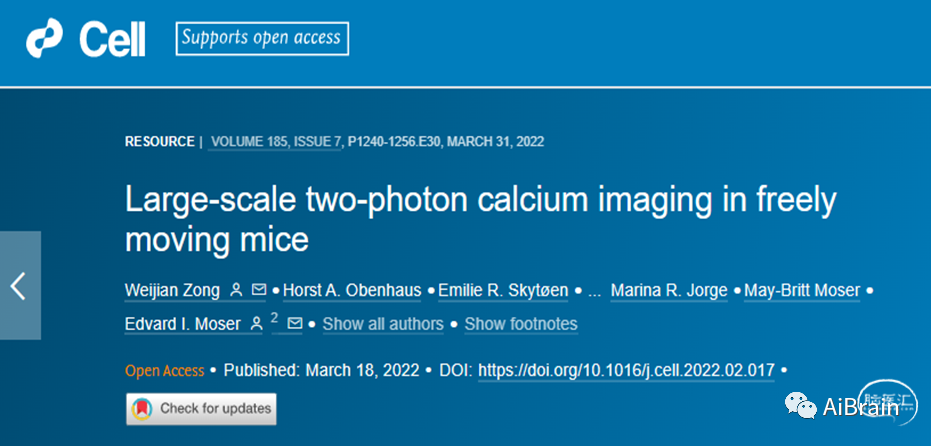Expand the full list with Show all authors
This screenshot has height=446, width=931.
tap(383, 324)
